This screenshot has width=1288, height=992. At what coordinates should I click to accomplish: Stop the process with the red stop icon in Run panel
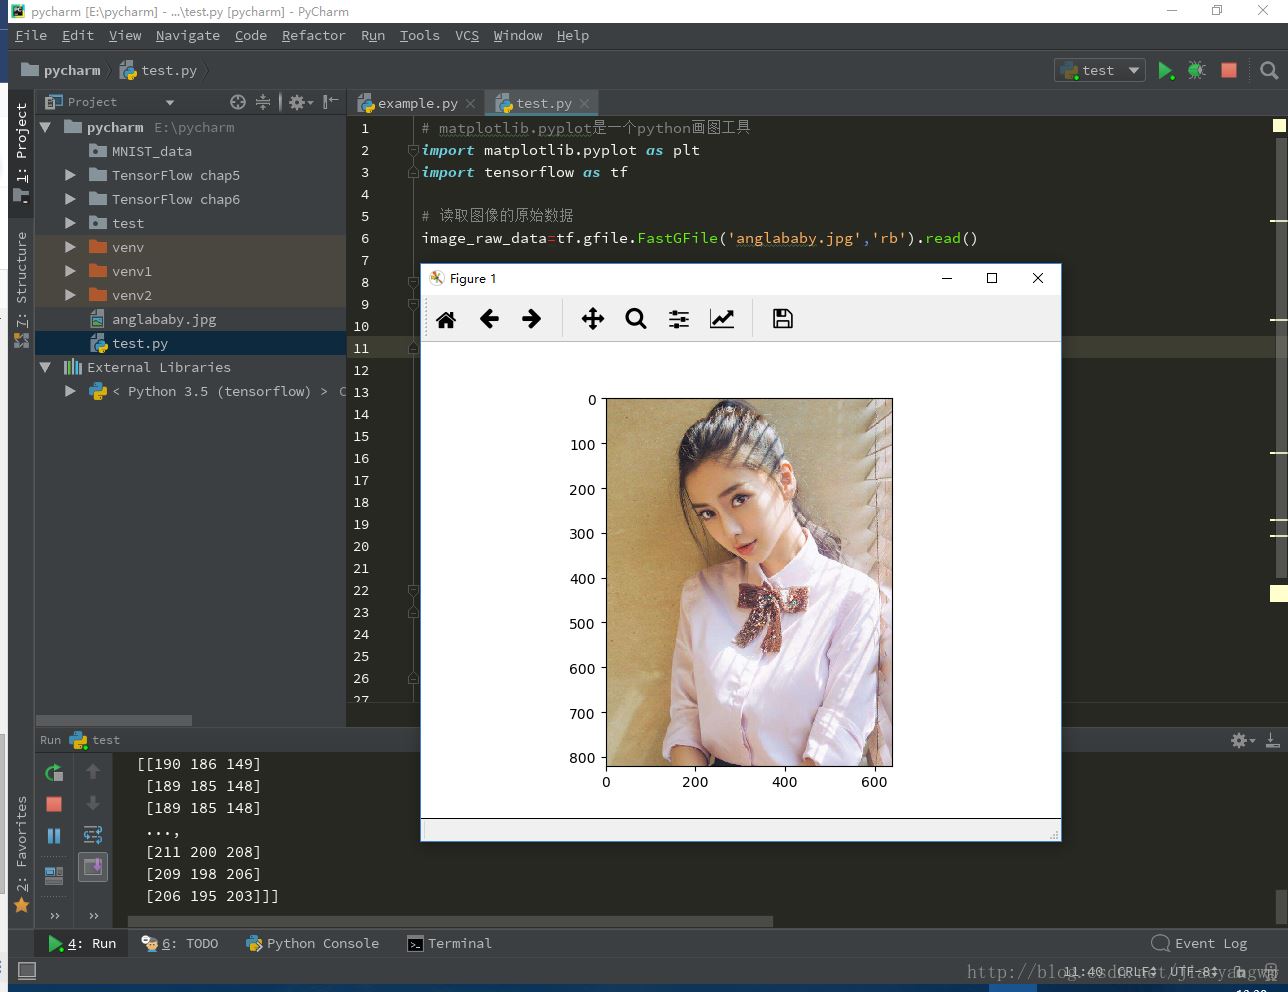click(54, 804)
